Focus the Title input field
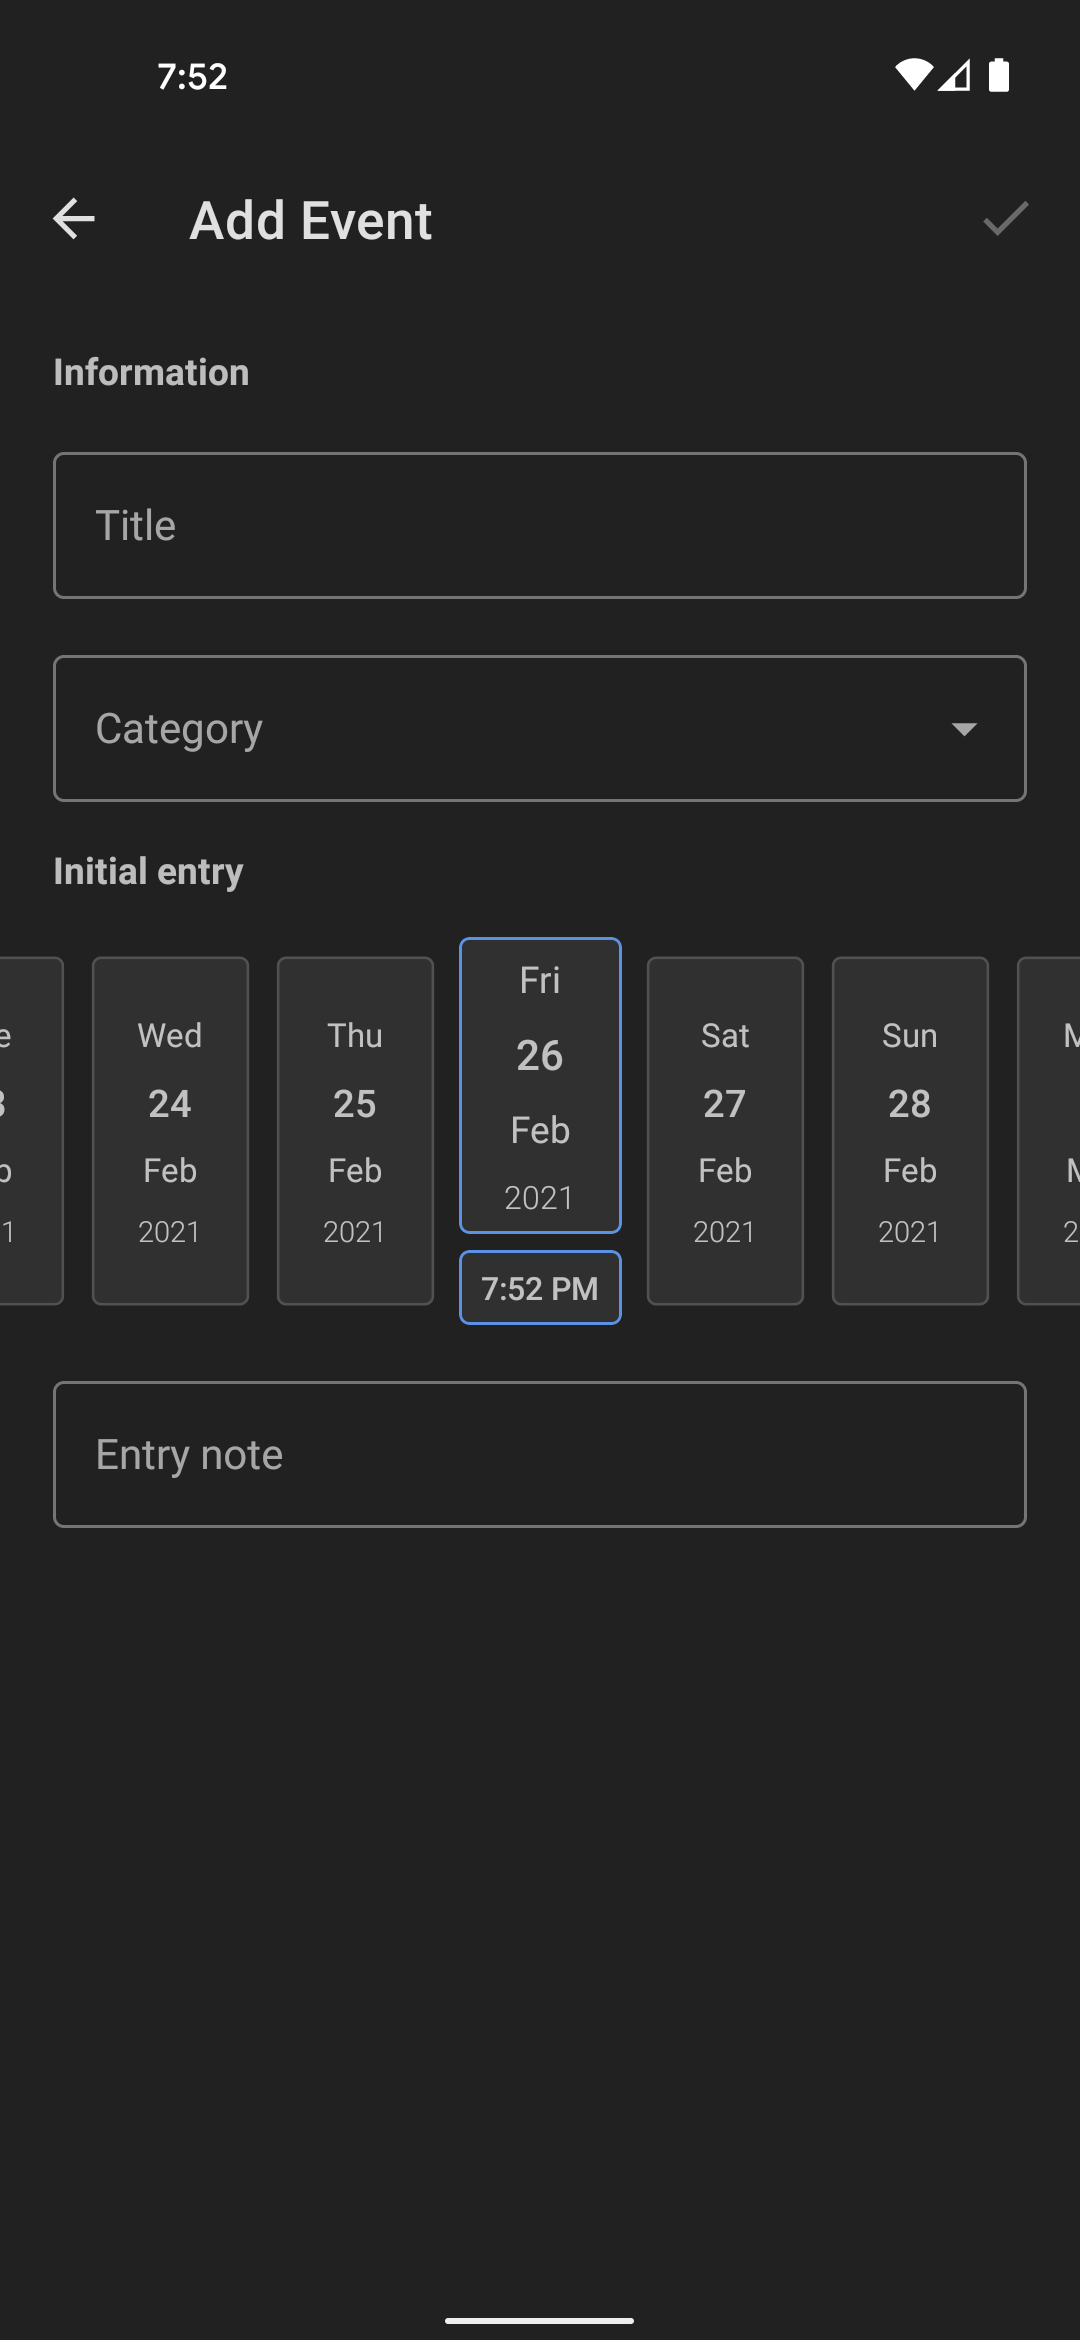This screenshot has height=2340, width=1080. click(540, 525)
